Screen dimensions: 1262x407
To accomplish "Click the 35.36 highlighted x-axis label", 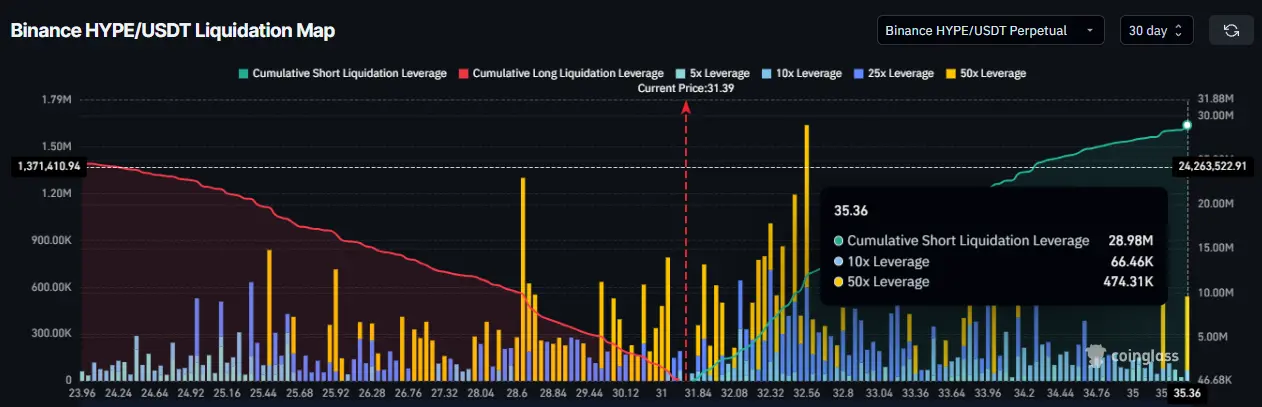I will 1188,393.
